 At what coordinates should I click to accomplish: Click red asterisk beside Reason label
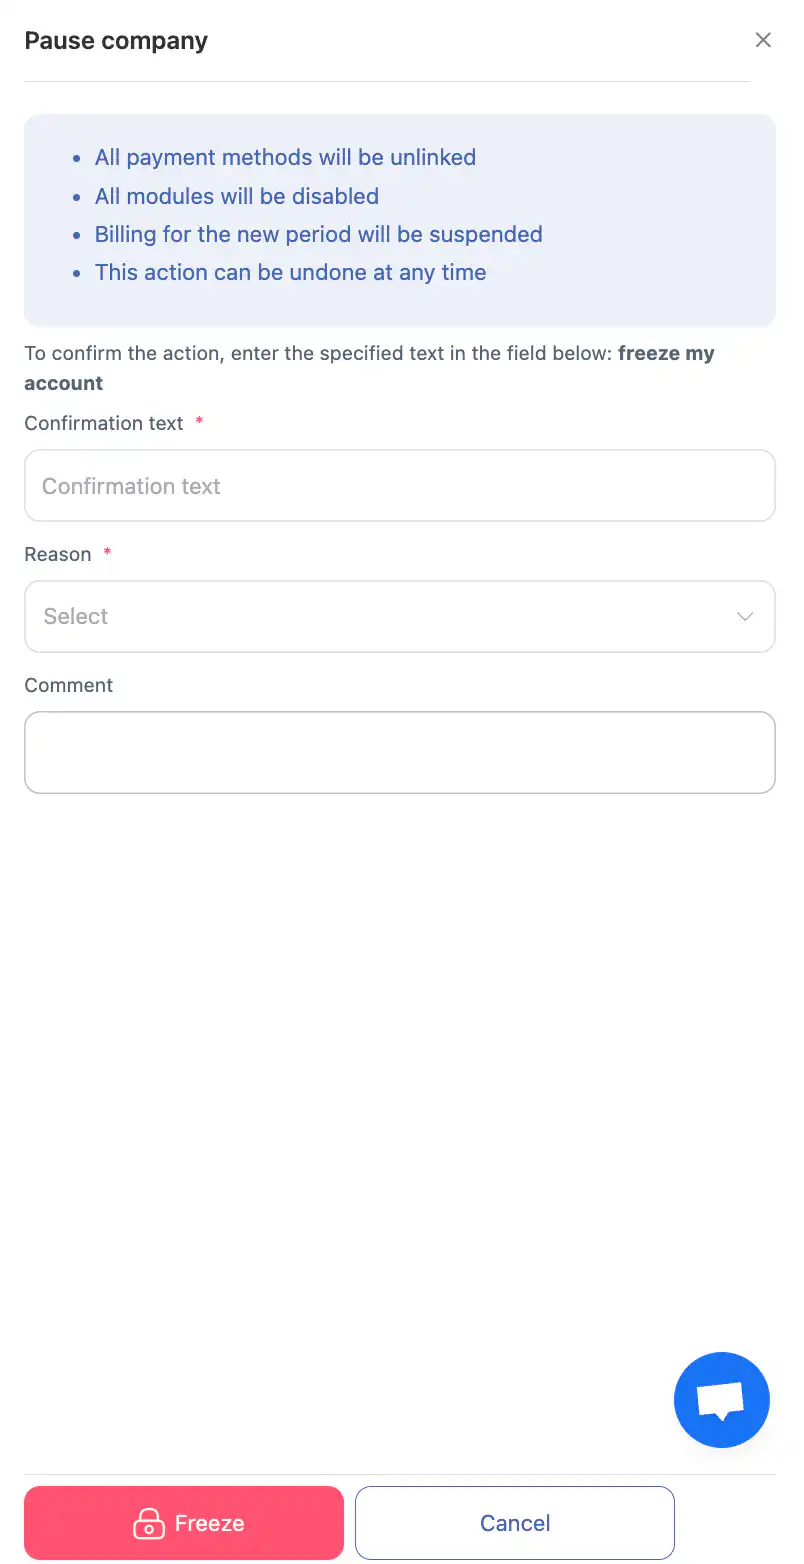[107, 552]
